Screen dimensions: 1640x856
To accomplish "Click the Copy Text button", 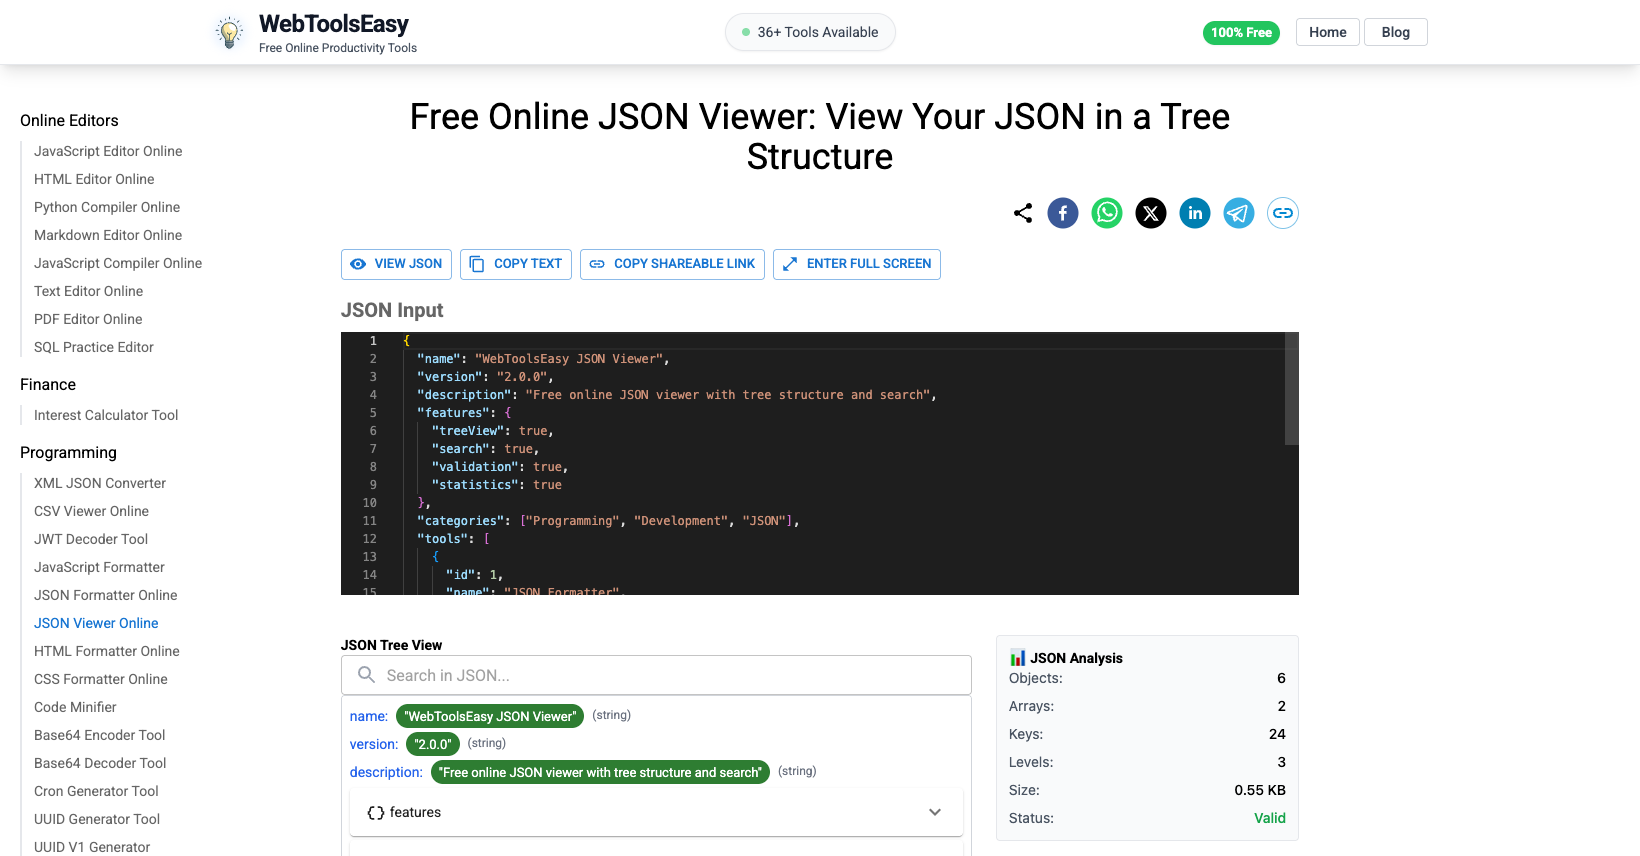I will click(516, 264).
